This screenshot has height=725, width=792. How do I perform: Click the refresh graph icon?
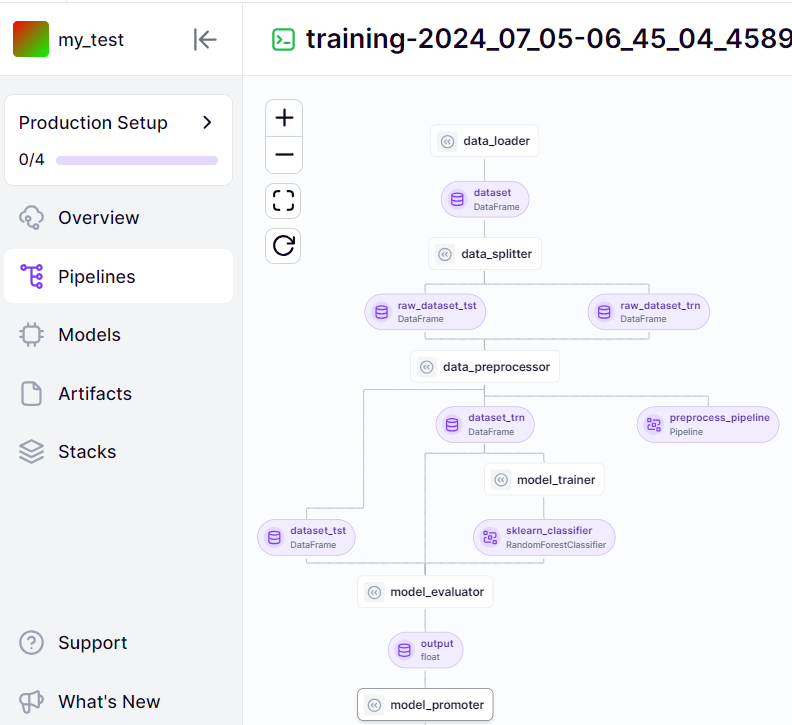tap(284, 245)
